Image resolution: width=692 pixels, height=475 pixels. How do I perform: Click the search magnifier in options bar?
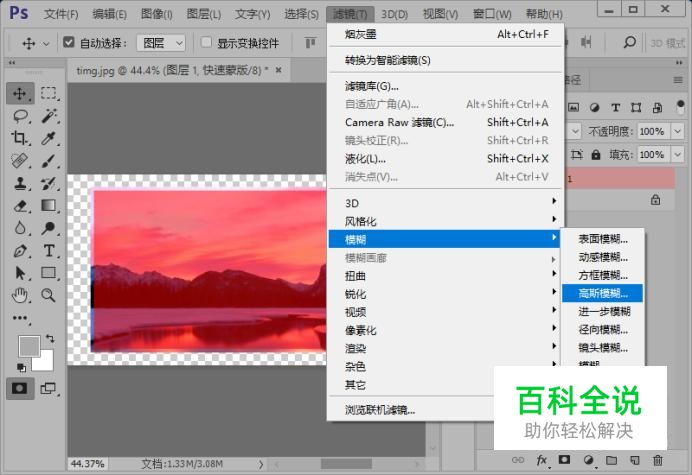[630, 42]
